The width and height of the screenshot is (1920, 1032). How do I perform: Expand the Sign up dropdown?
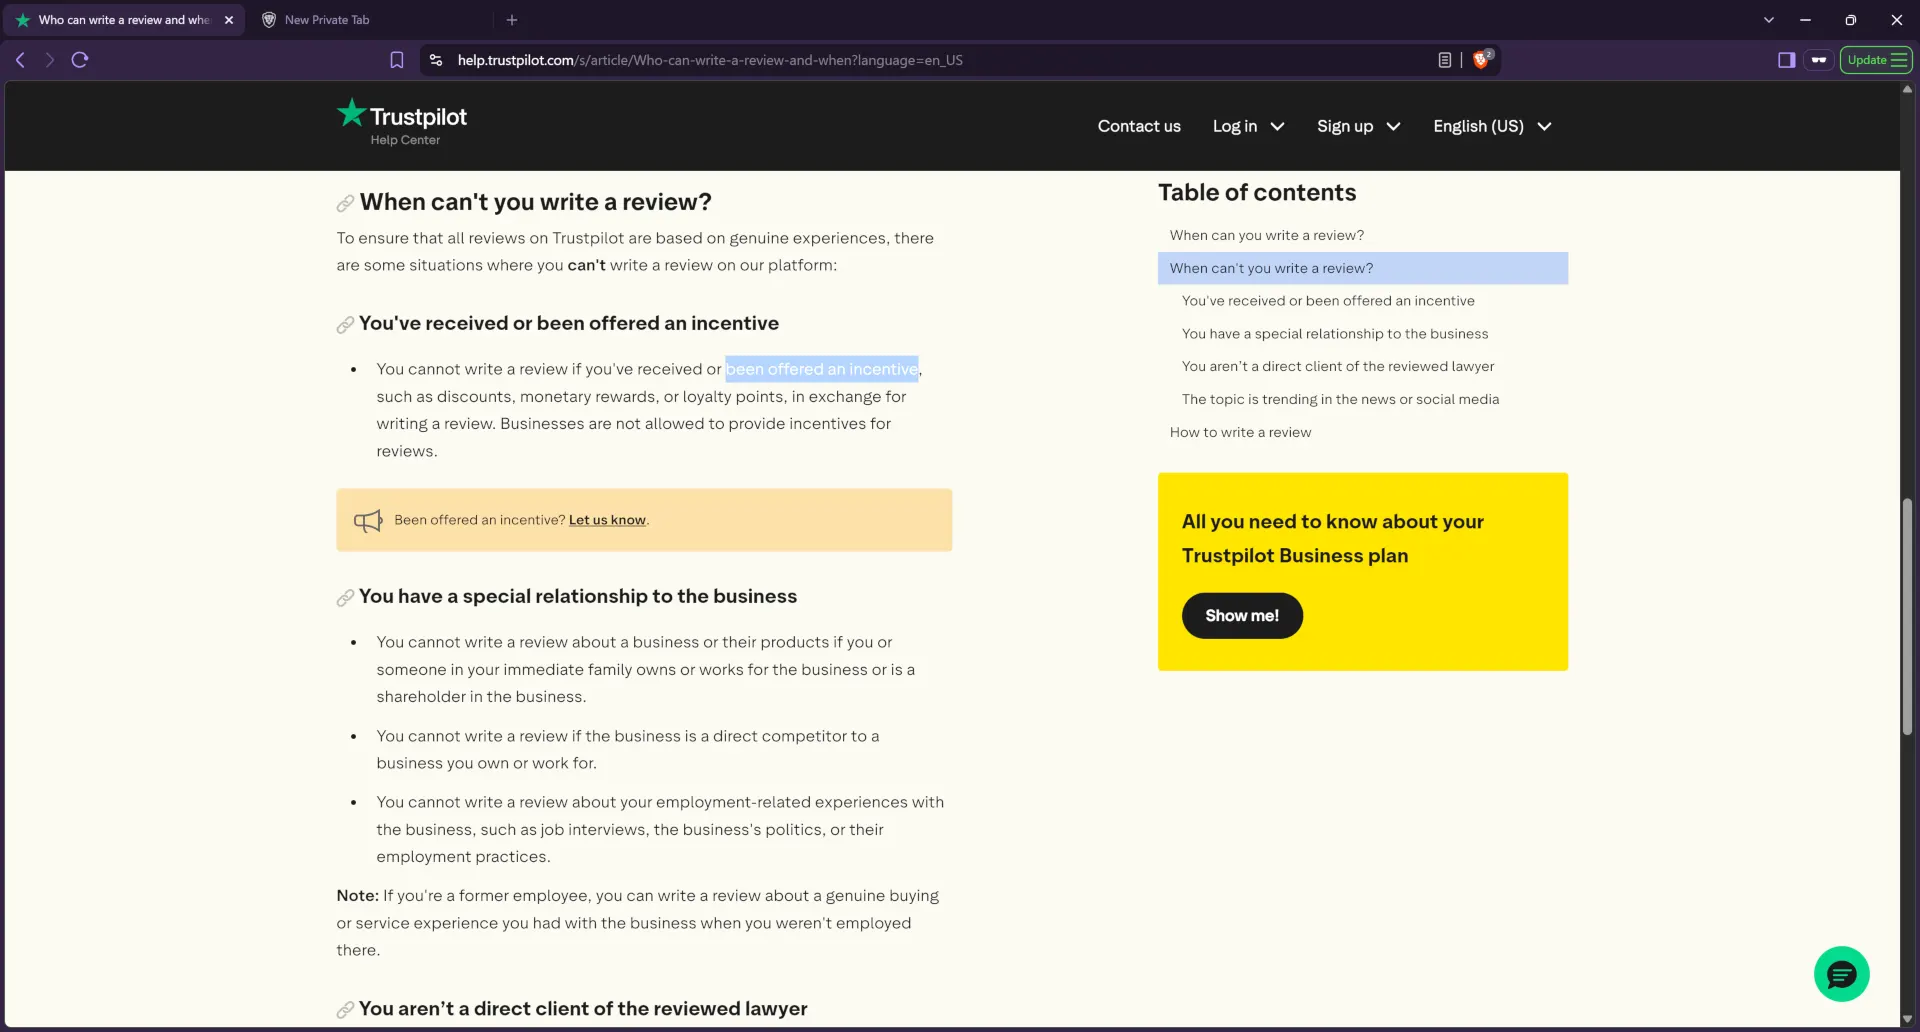[x=1359, y=126]
